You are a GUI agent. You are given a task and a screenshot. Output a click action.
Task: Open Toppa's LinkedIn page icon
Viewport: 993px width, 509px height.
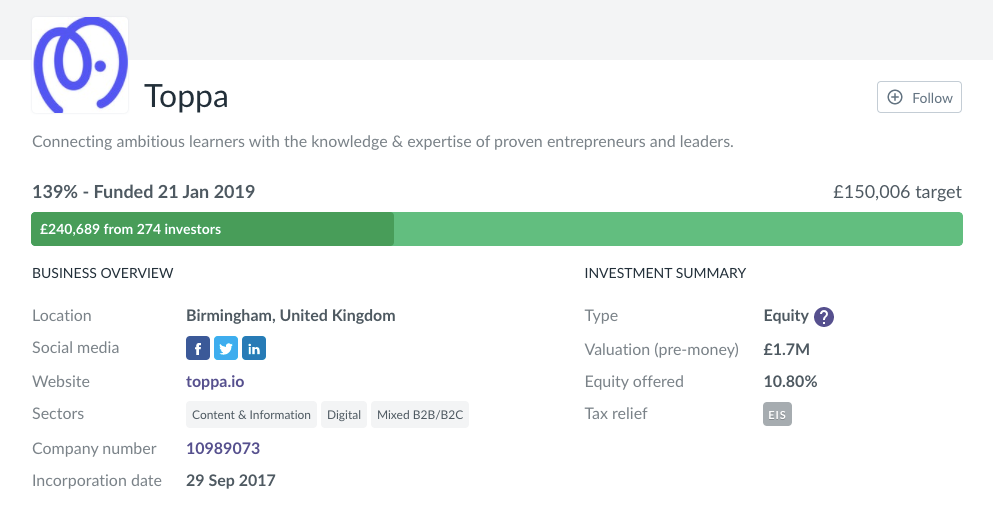click(x=254, y=348)
